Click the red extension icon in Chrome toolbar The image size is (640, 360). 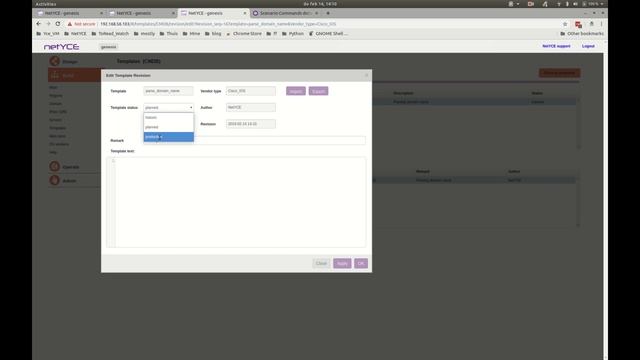tap(578, 24)
